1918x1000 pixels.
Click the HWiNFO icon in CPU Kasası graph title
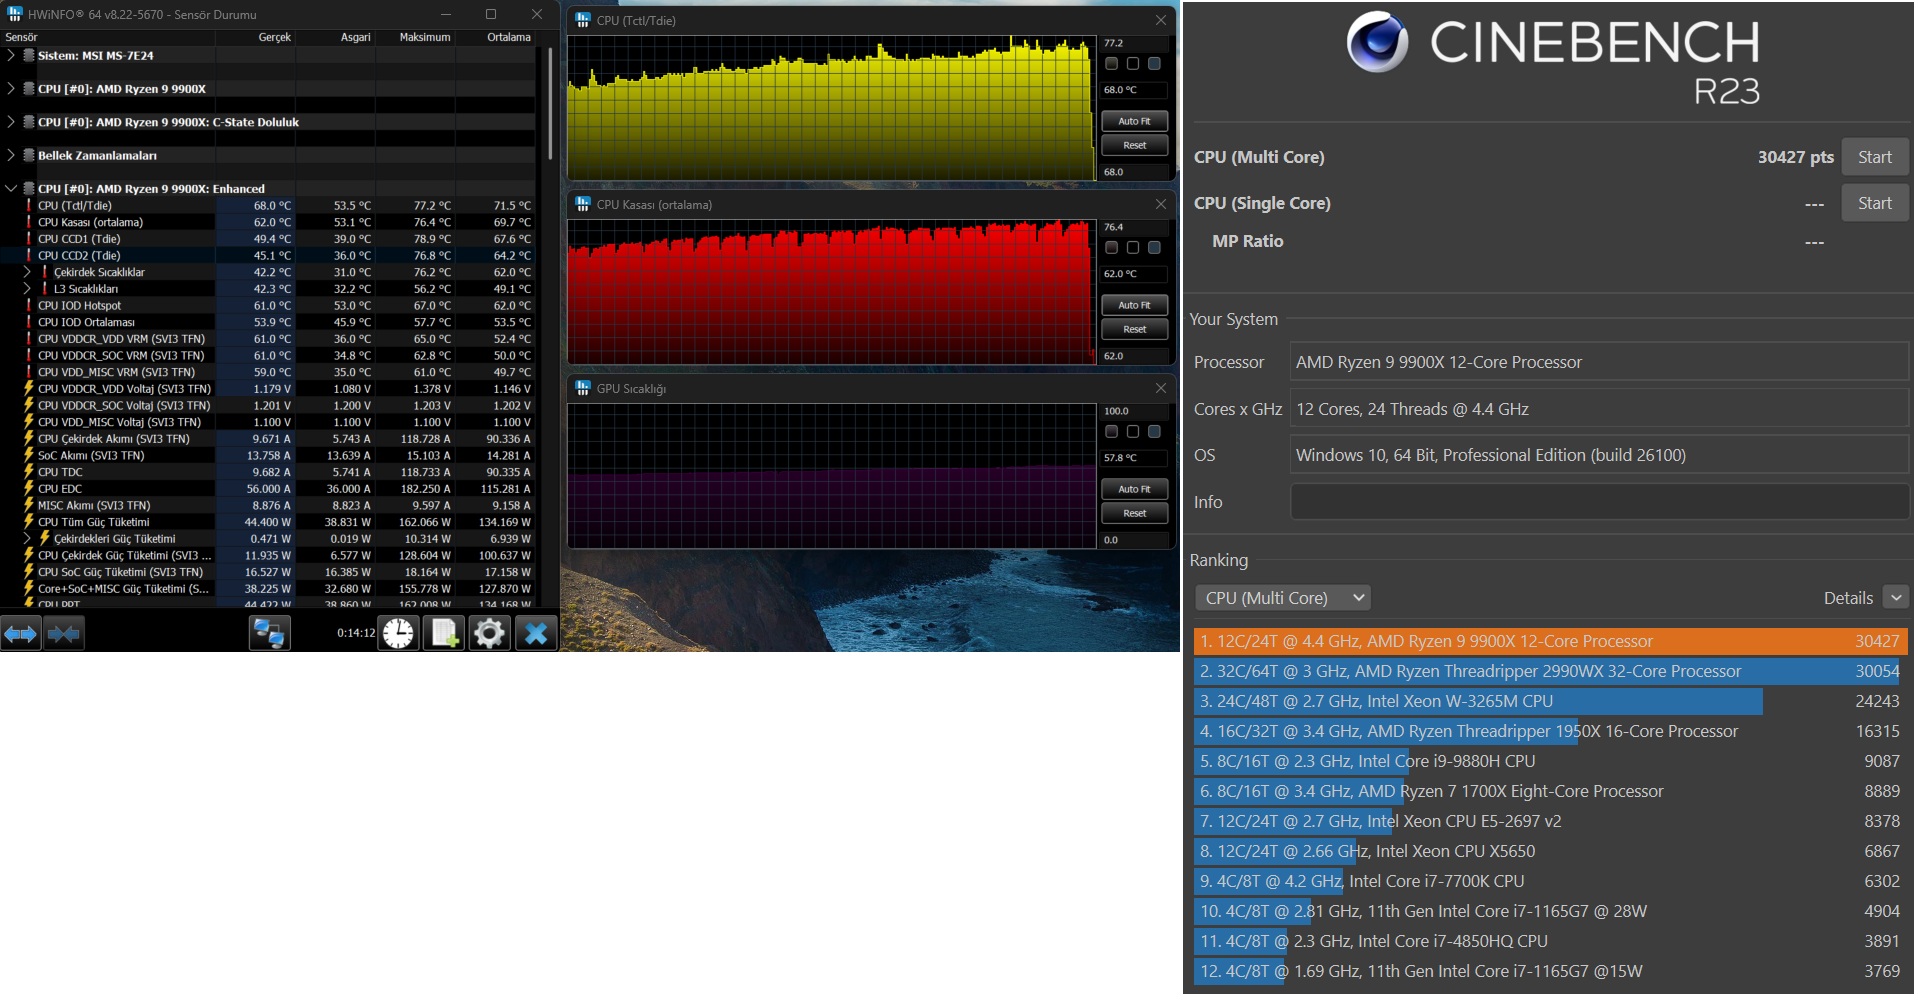point(583,204)
